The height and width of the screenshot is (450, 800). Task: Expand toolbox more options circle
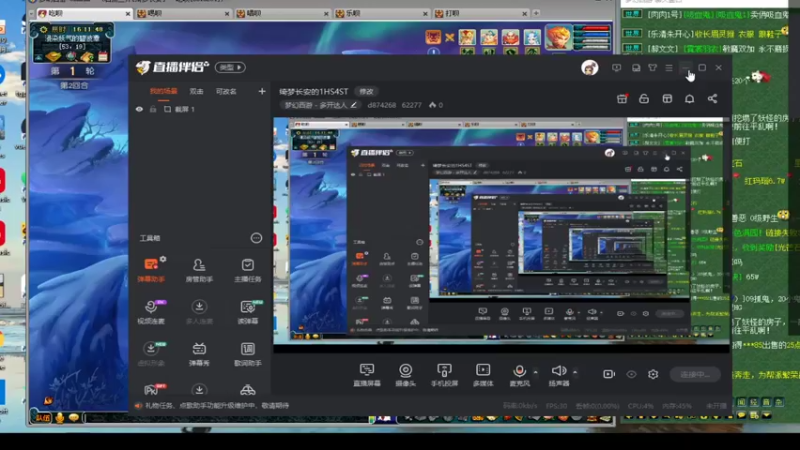pyautogui.click(x=256, y=238)
